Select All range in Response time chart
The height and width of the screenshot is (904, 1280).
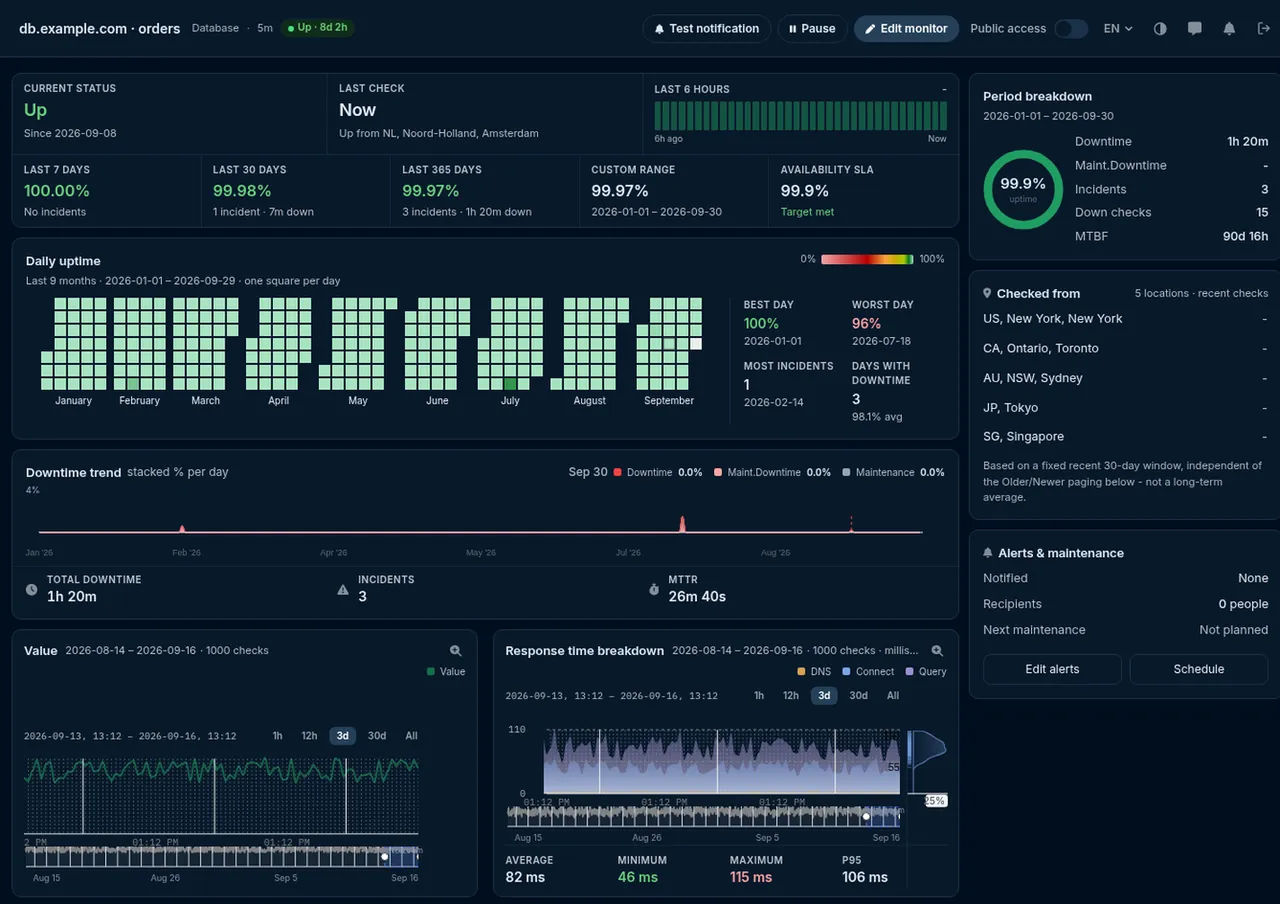click(893, 696)
